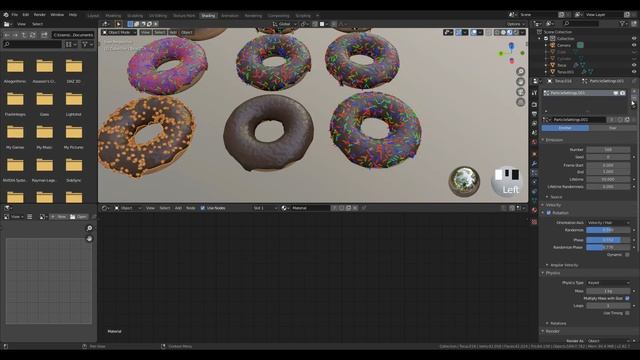Select the Hair particle type button
Image resolution: width=640 pixels, height=360 pixels.
pyautogui.click(x=612, y=128)
